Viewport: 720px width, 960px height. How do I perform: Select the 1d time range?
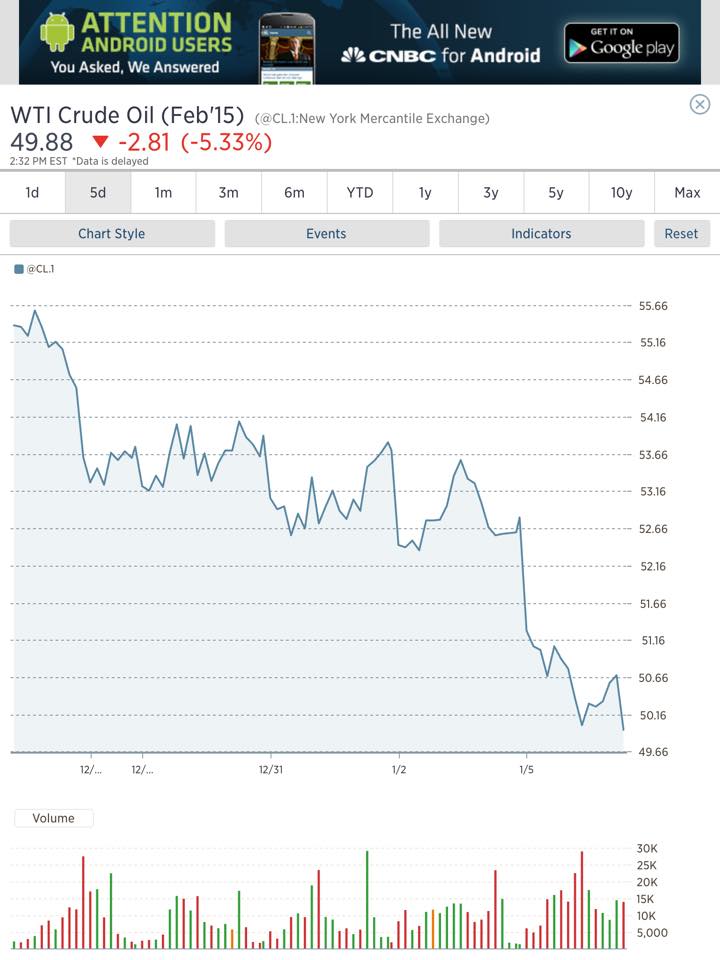[32, 192]
